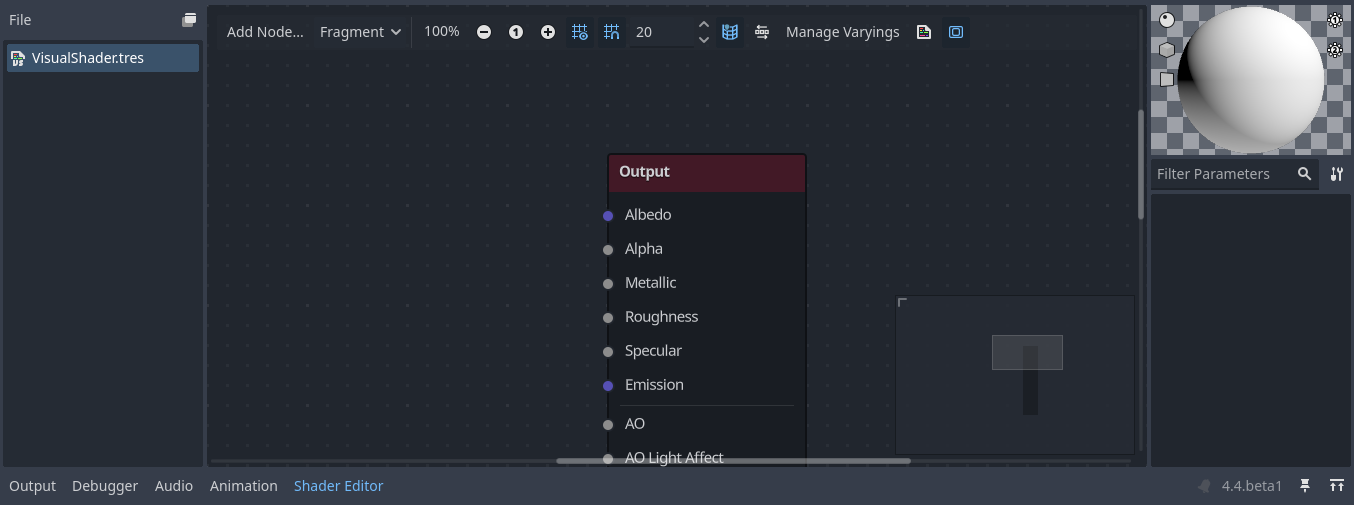Increase grid snap distance stepper
The width and height of the screenshot is (1354, 505).
704,25
